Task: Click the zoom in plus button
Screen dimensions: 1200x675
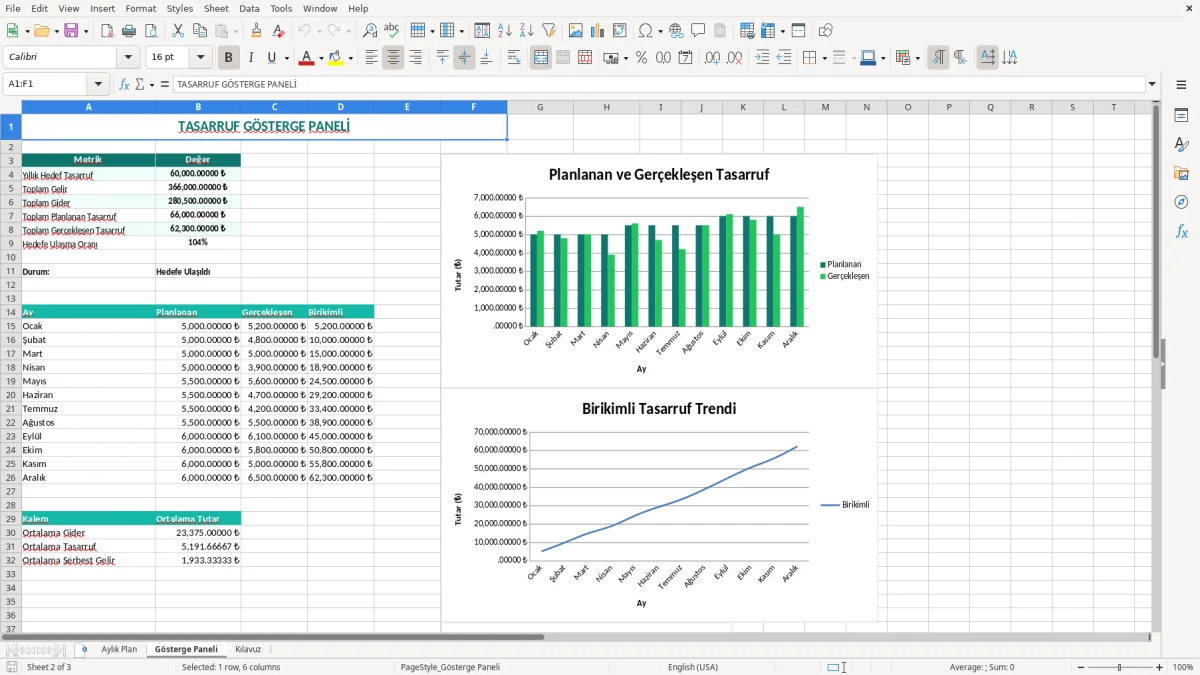Action: coord(1160,667)
